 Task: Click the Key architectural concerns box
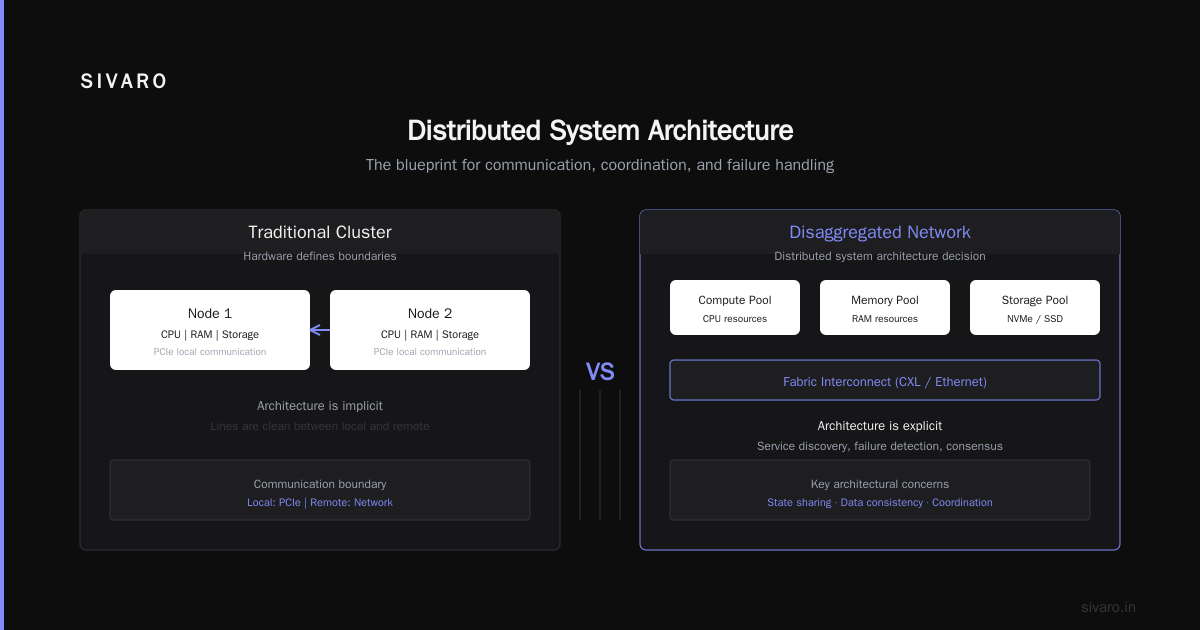(x=880, y=490)
